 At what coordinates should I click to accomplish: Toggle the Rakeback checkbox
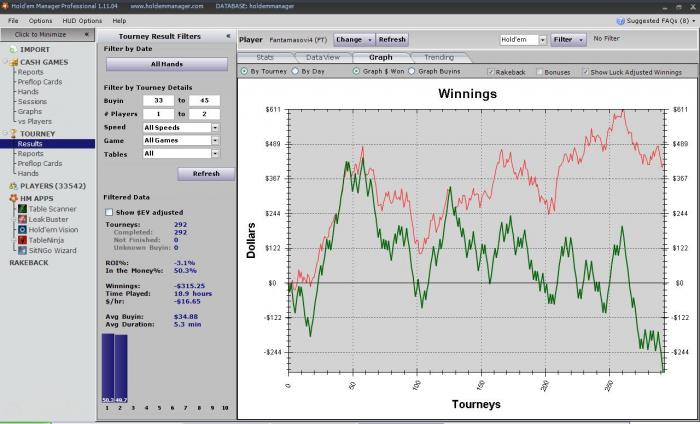(x=491, y=72)
